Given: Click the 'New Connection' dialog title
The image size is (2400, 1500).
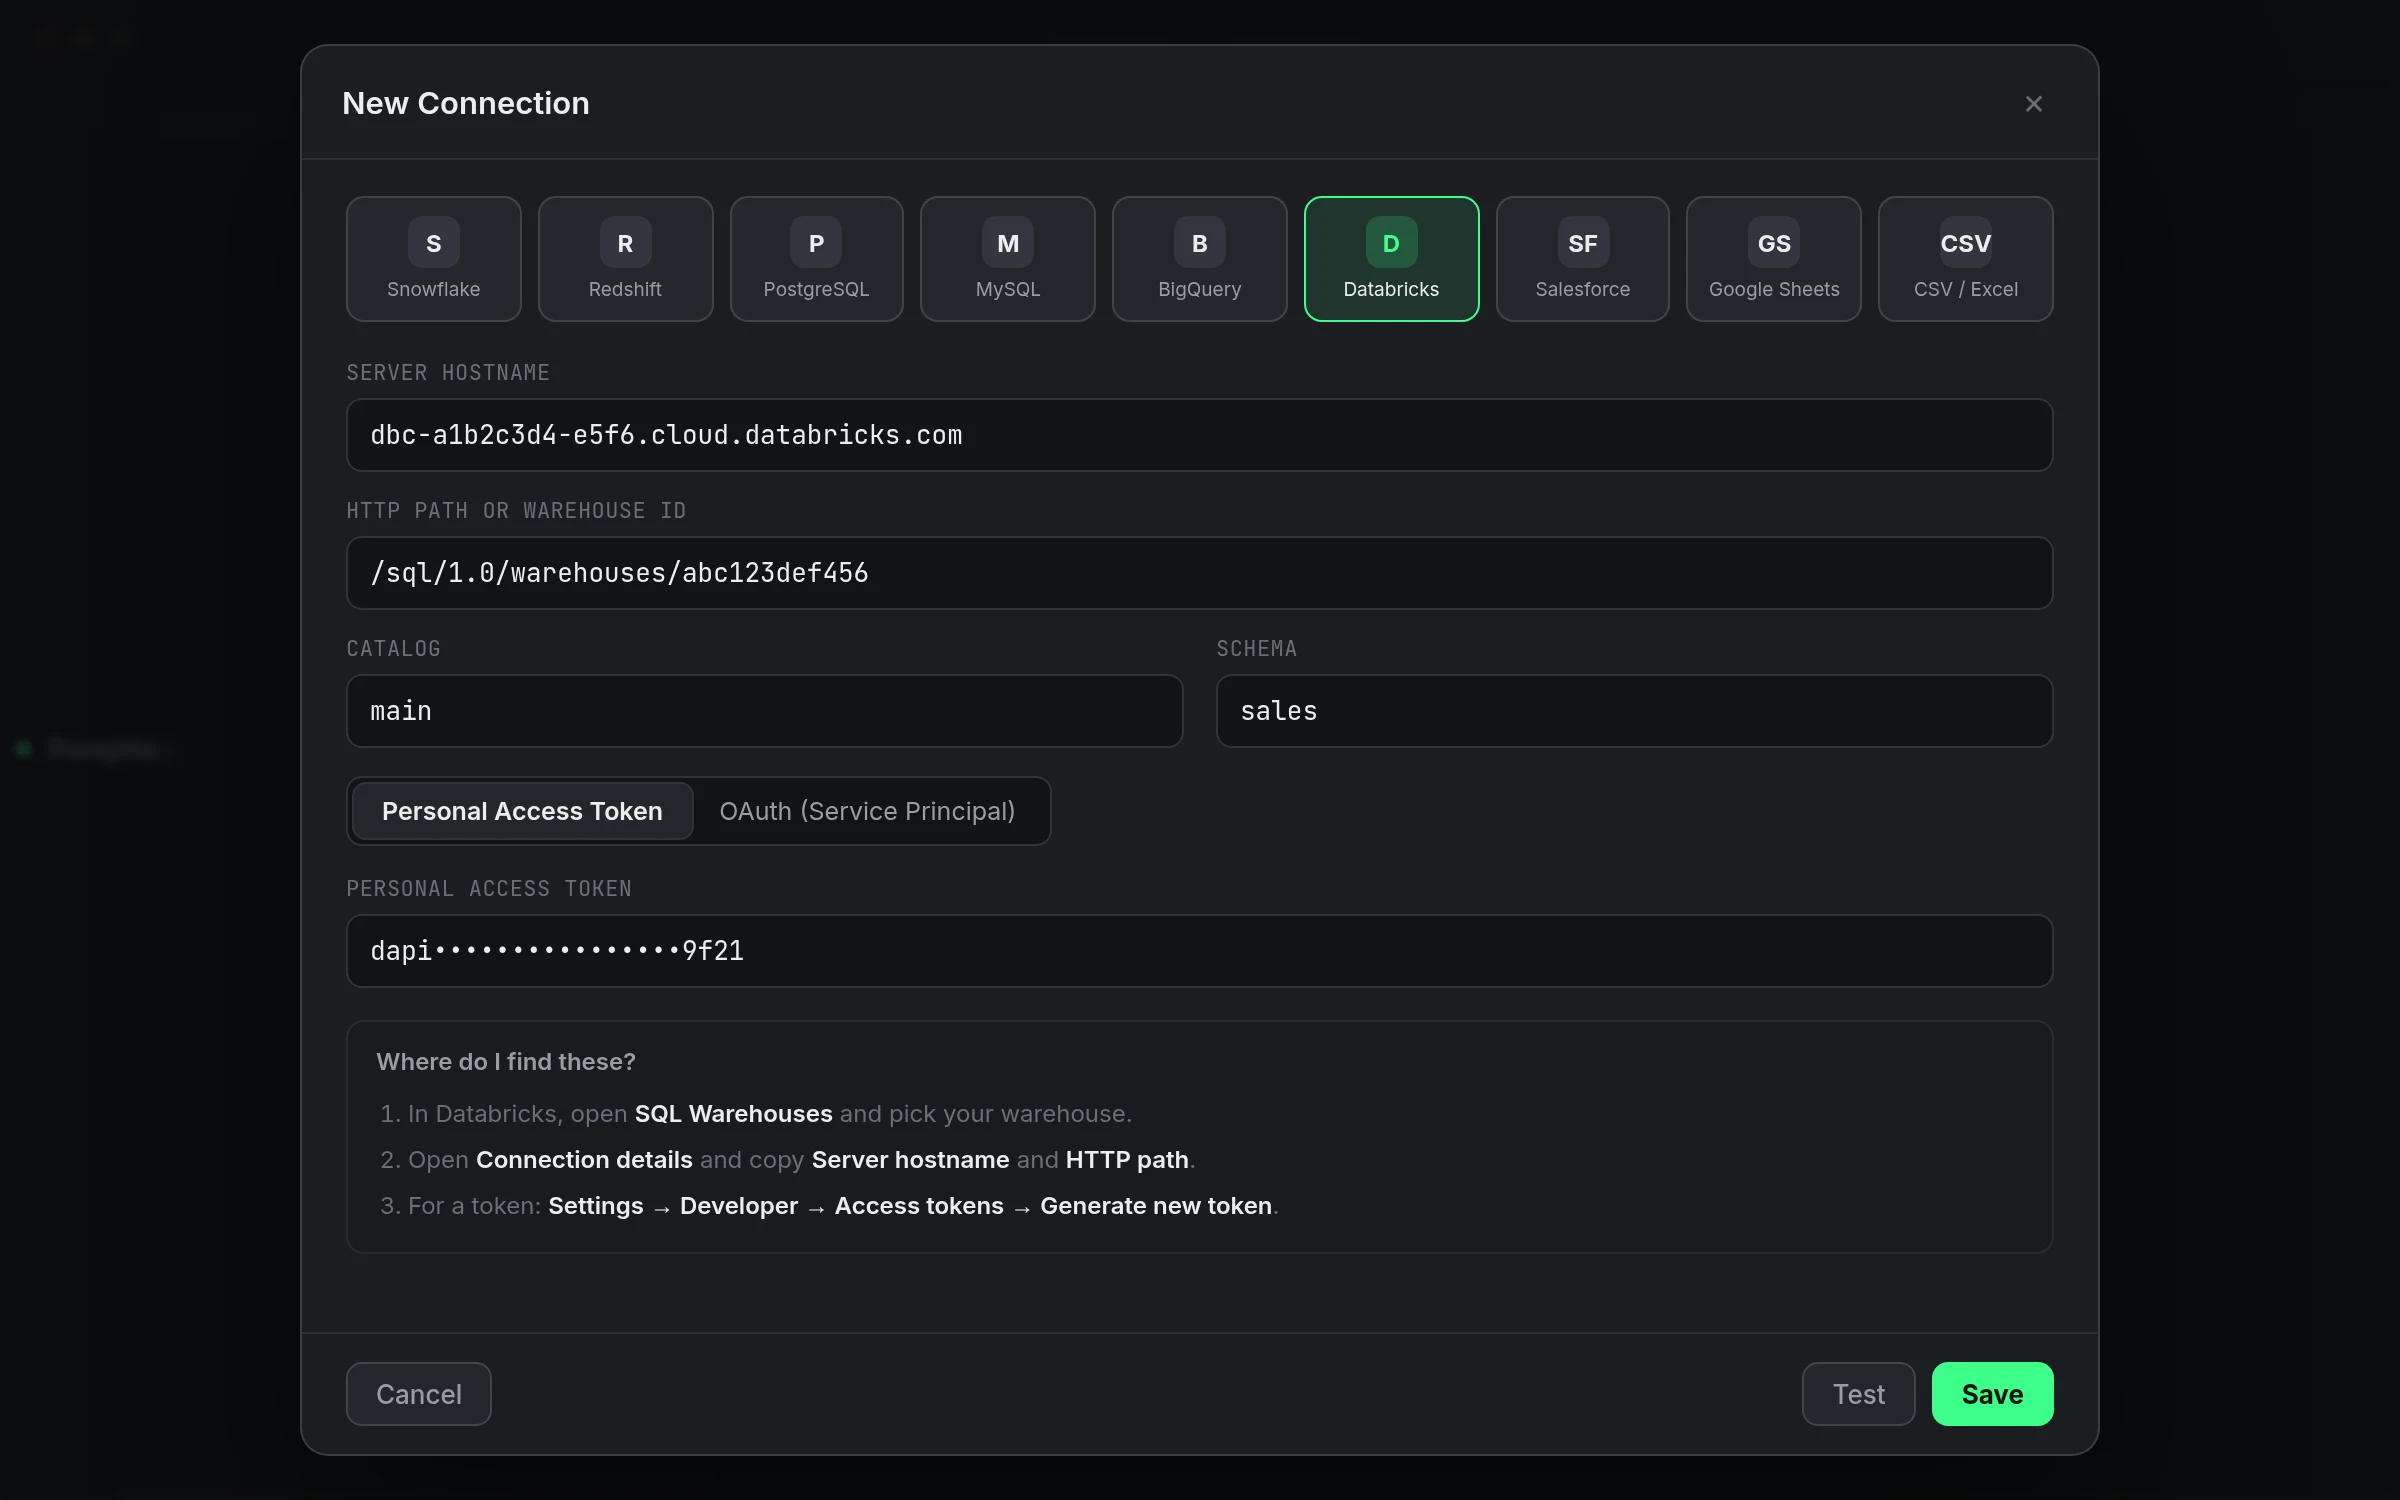Looking at the screenshot, I should click(466, 103).
